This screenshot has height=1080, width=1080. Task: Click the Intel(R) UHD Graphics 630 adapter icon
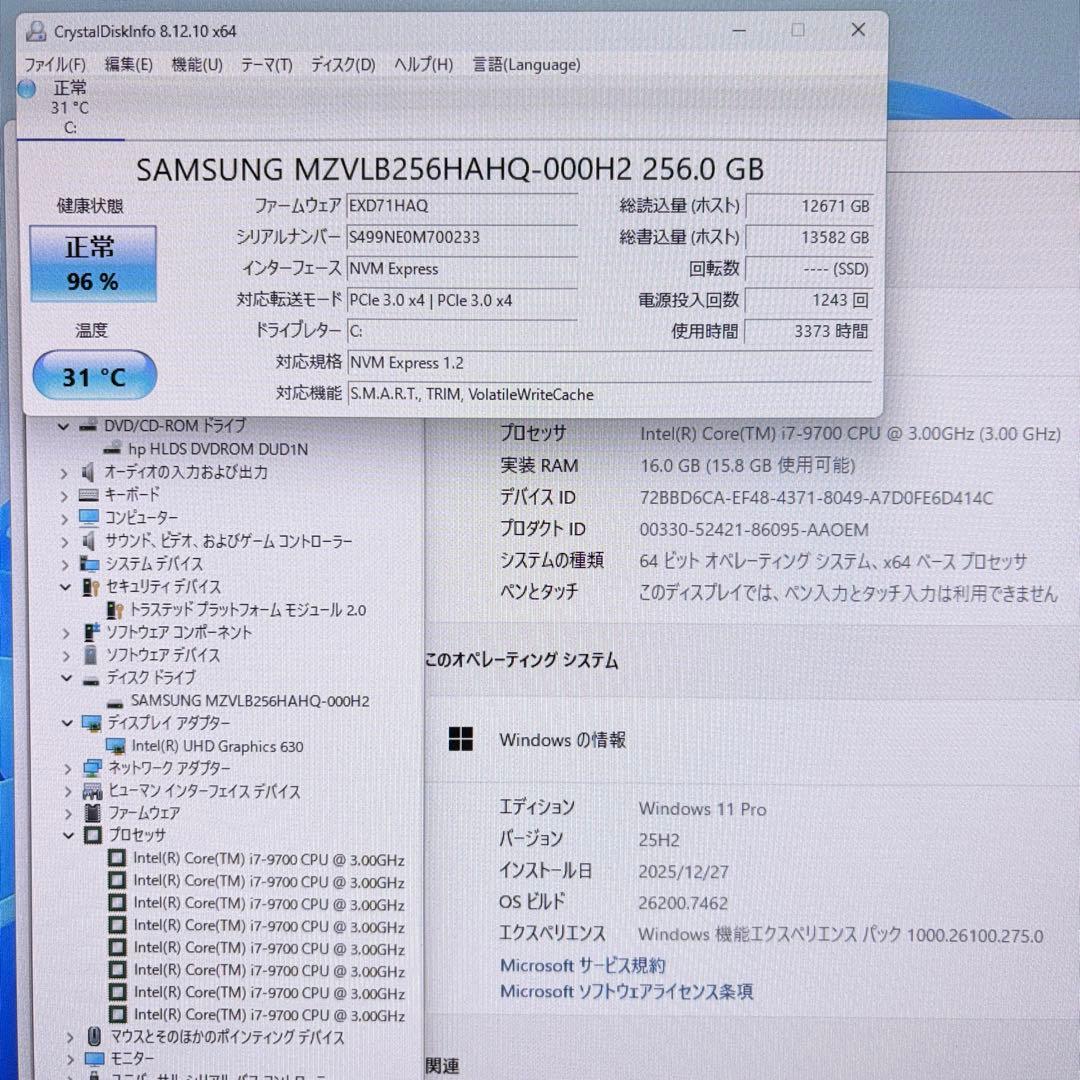click(116, 746)
